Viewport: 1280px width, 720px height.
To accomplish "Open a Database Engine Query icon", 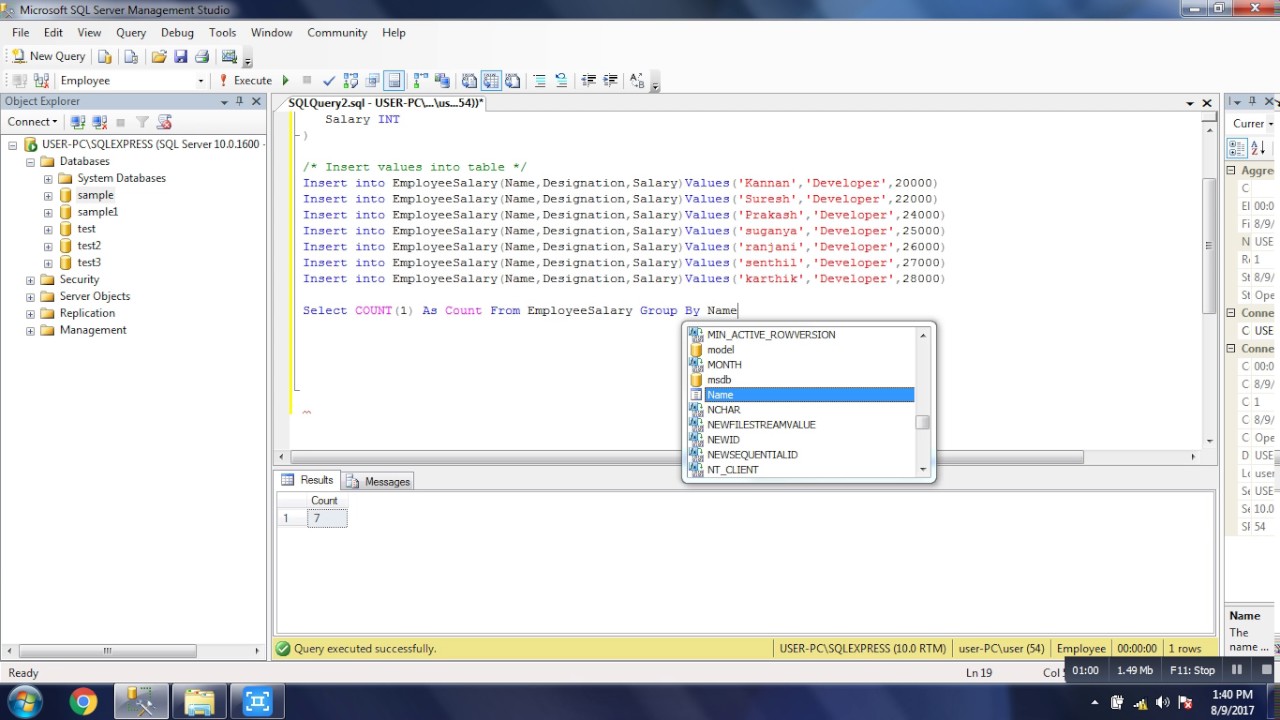I will (105, 56).
